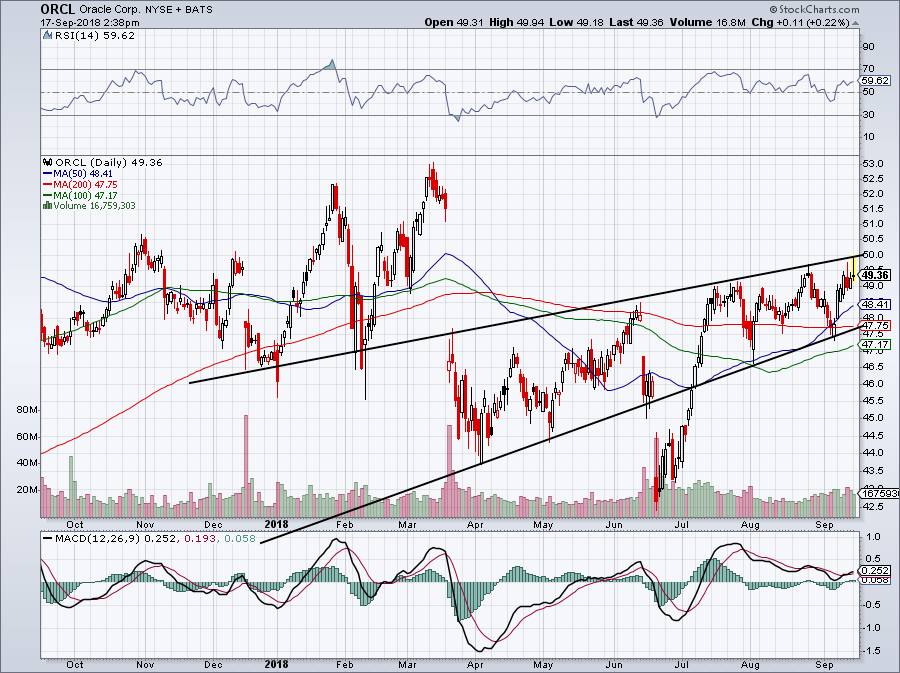Screen dimensions: 900x673
Task: Click the 'Sep' month label beneath the MACD panel
Action: (x=824, y=664)
